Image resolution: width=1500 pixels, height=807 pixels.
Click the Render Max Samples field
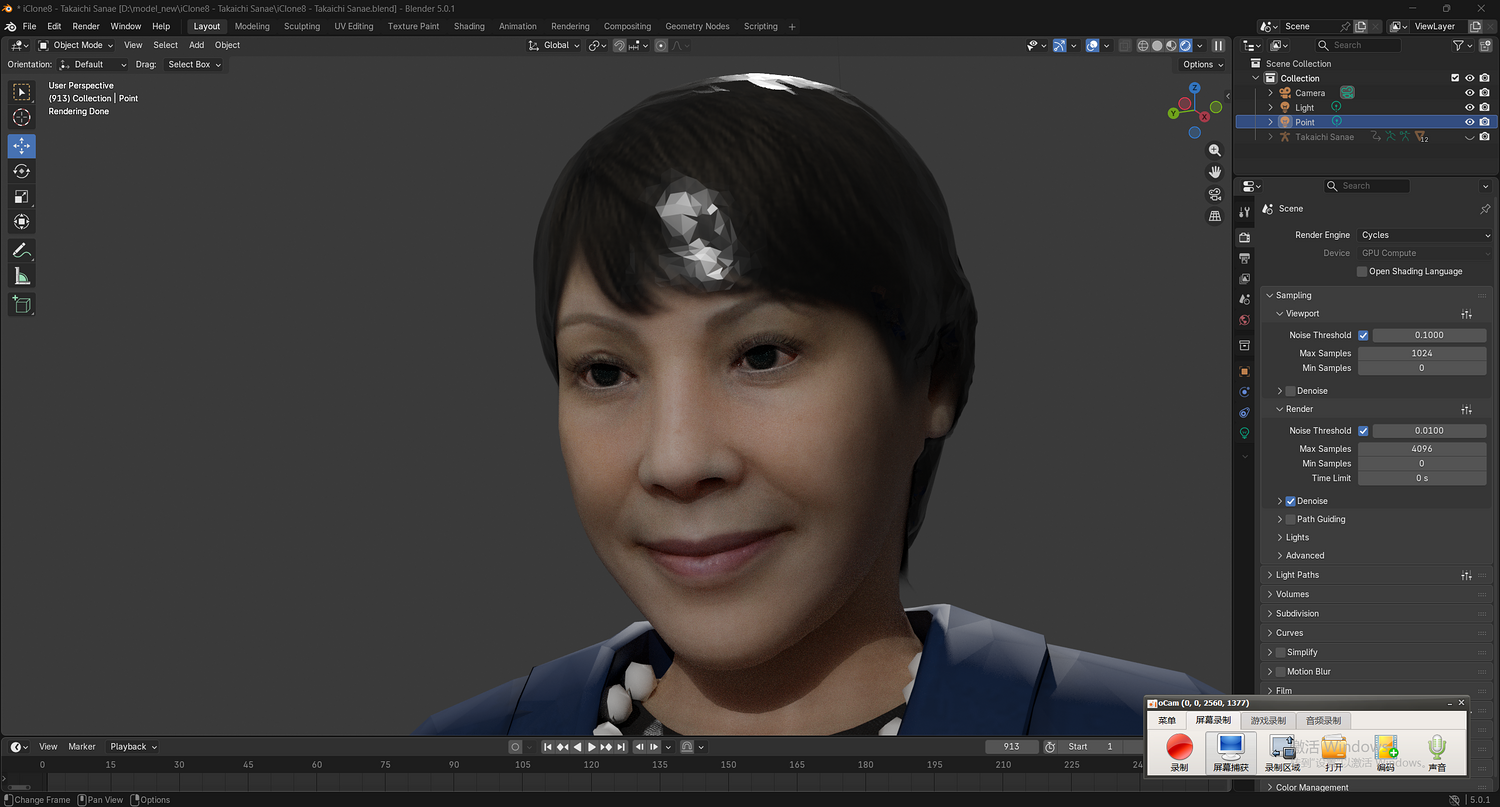(1422, 449)
